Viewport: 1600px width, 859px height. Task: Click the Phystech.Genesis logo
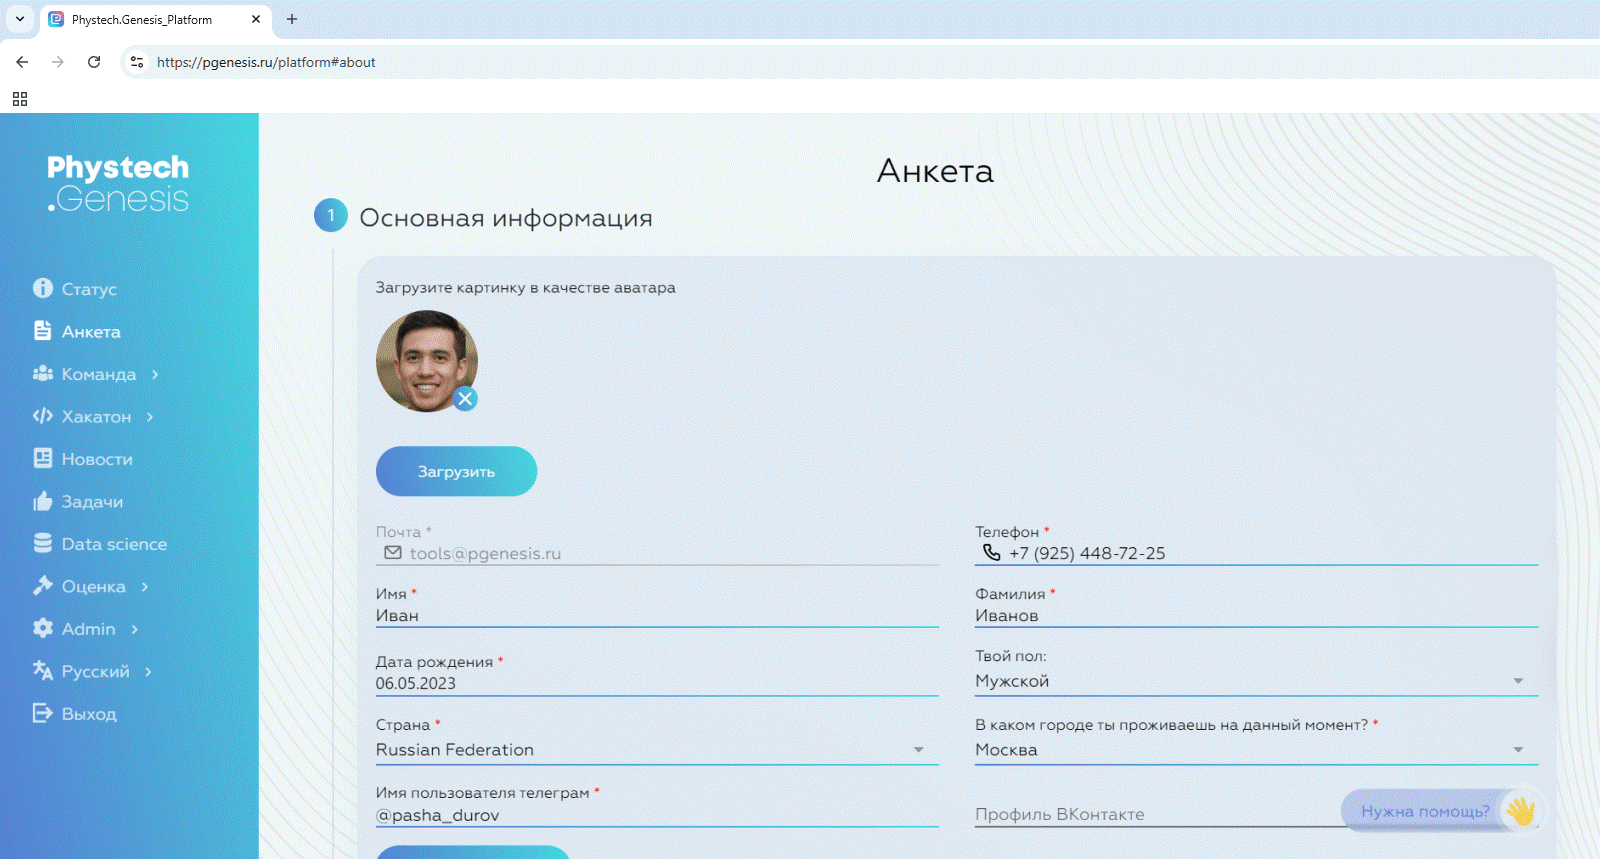click(118, 183)
